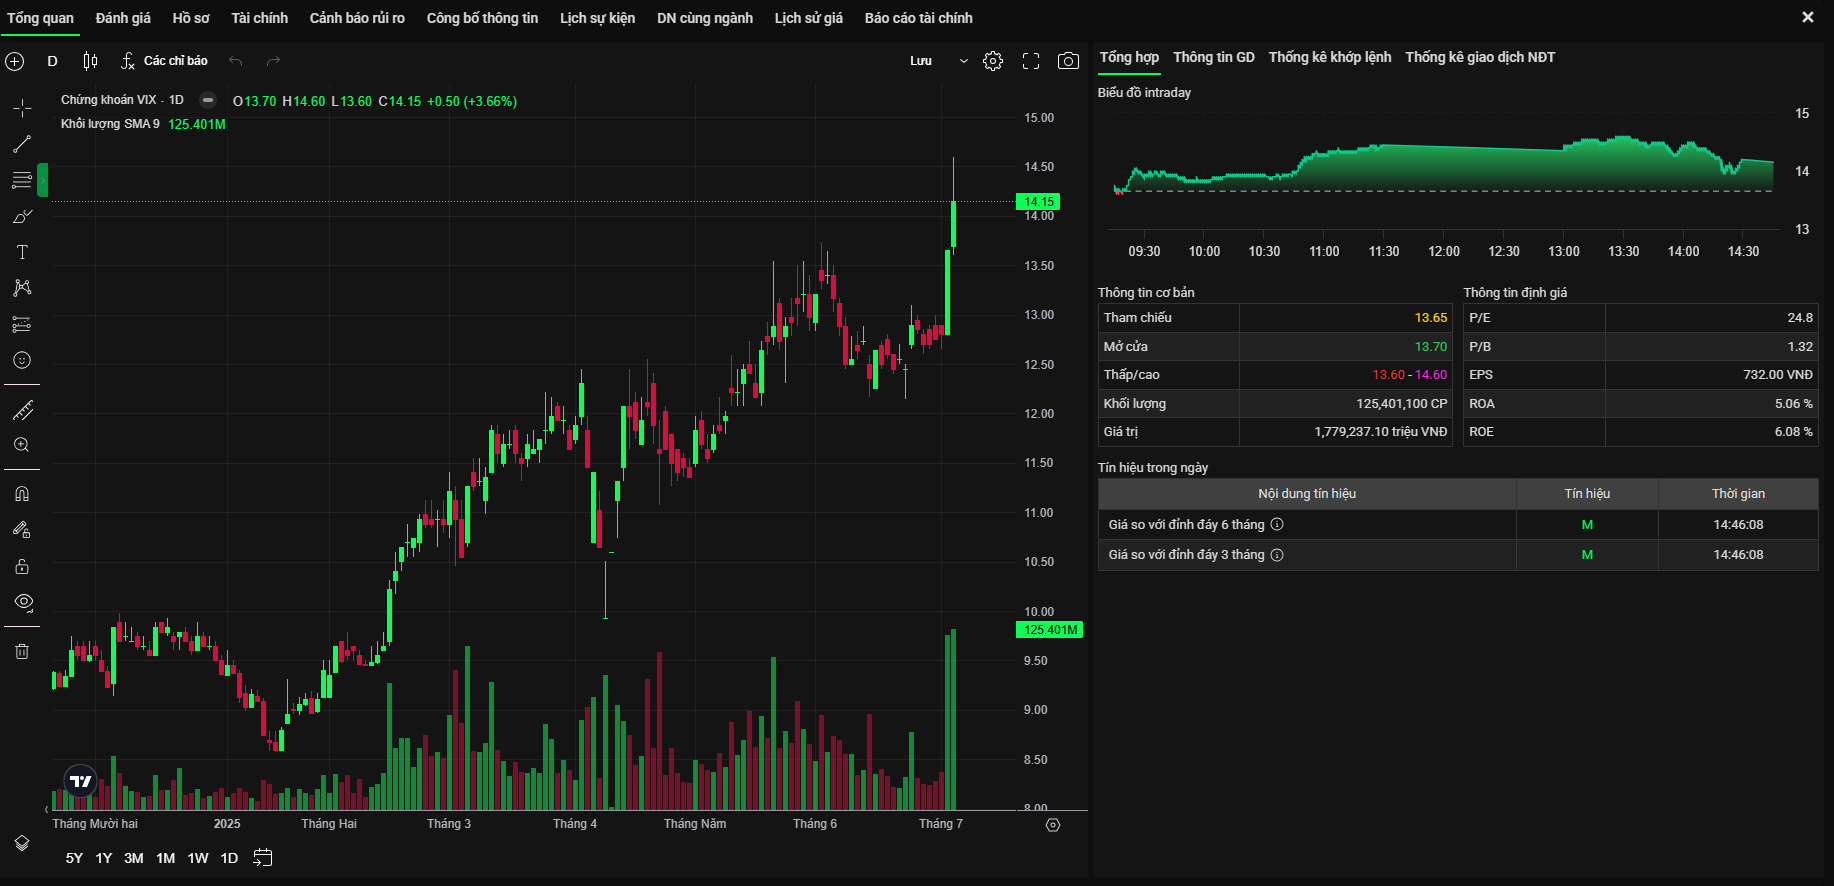Set chart range to 1Y
The height and width of the screenshot is (886, 1834).
point(104,858)
